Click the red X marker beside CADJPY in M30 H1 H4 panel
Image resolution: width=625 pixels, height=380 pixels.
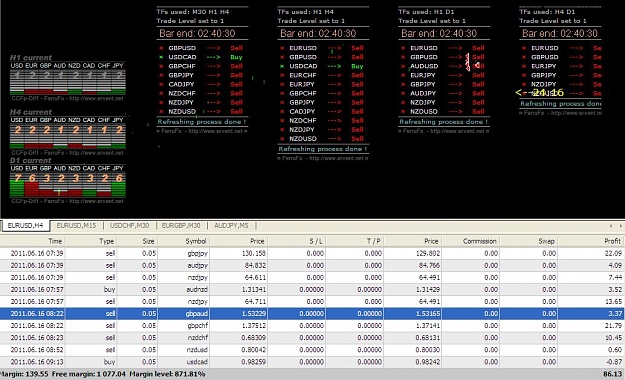click(x=161, y=84)
